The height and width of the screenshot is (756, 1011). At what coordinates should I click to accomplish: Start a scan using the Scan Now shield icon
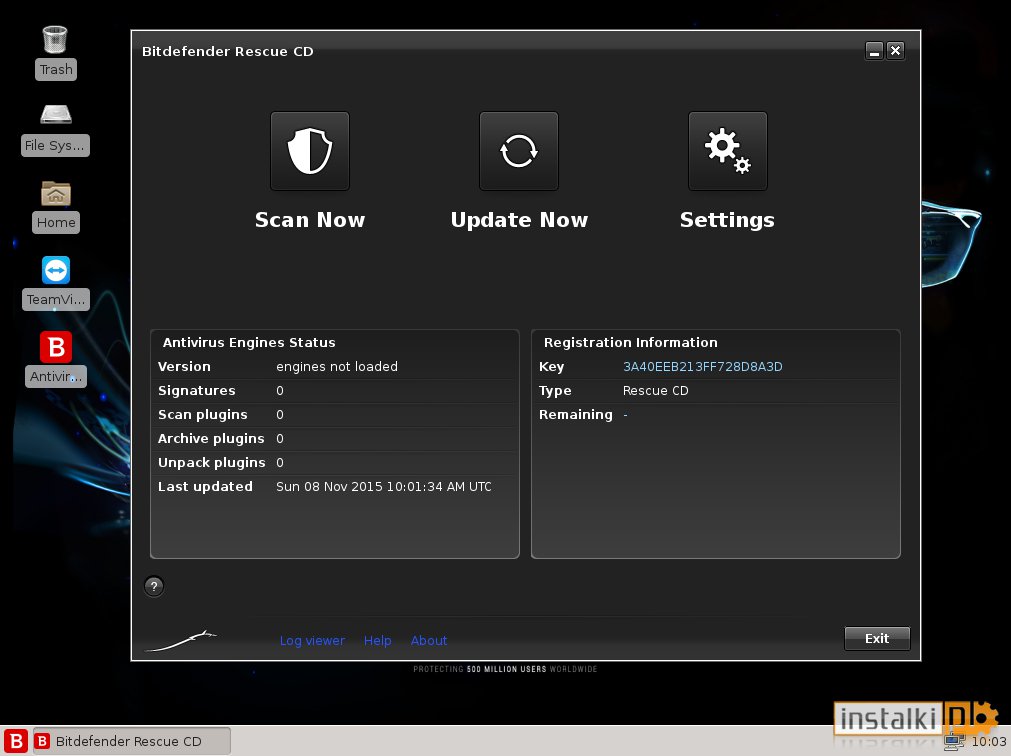pyautogui.click(x=309, y=151)
